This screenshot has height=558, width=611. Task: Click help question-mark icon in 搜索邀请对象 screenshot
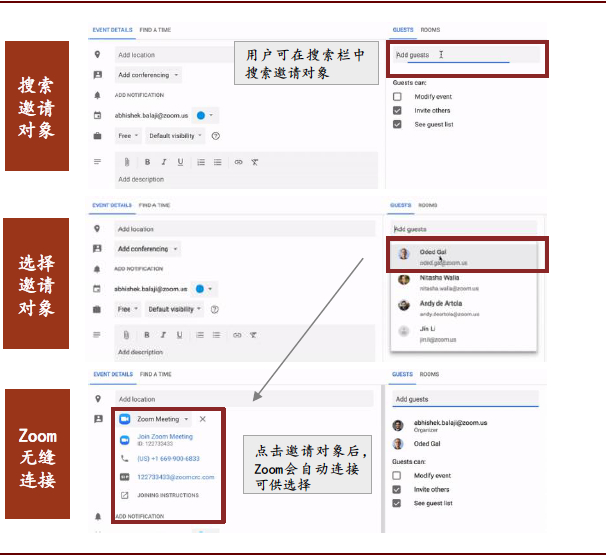(215, 136)
